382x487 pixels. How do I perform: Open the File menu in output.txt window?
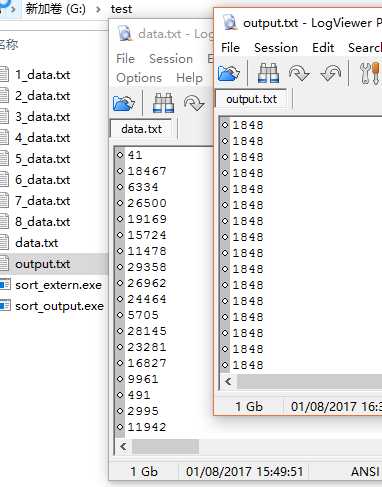point(230,48)
